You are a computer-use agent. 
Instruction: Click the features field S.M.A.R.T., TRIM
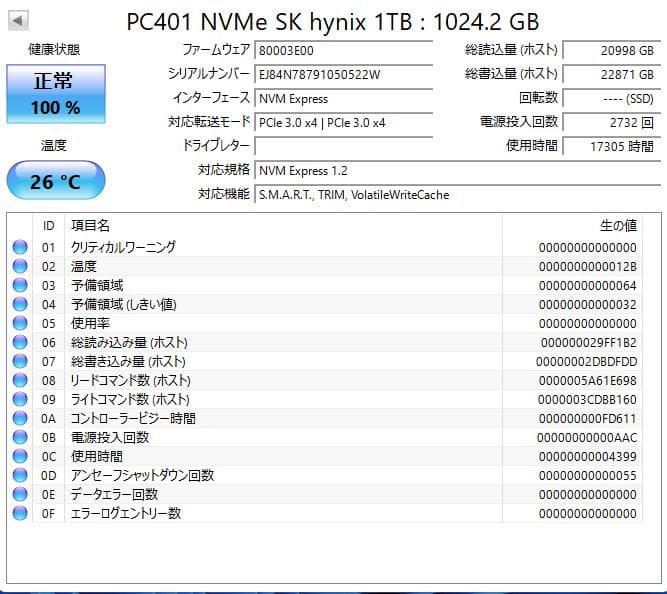[458, 194]
